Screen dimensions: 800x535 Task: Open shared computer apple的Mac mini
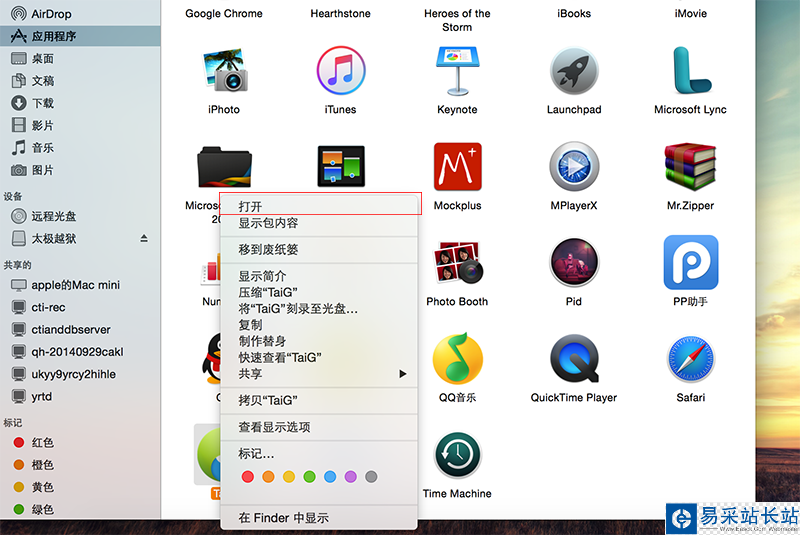[80, 285]
